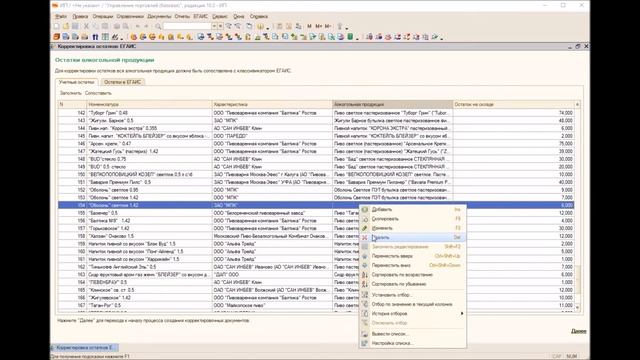
Task: Click the M+ calculator memory button
Action: [319, 26]
